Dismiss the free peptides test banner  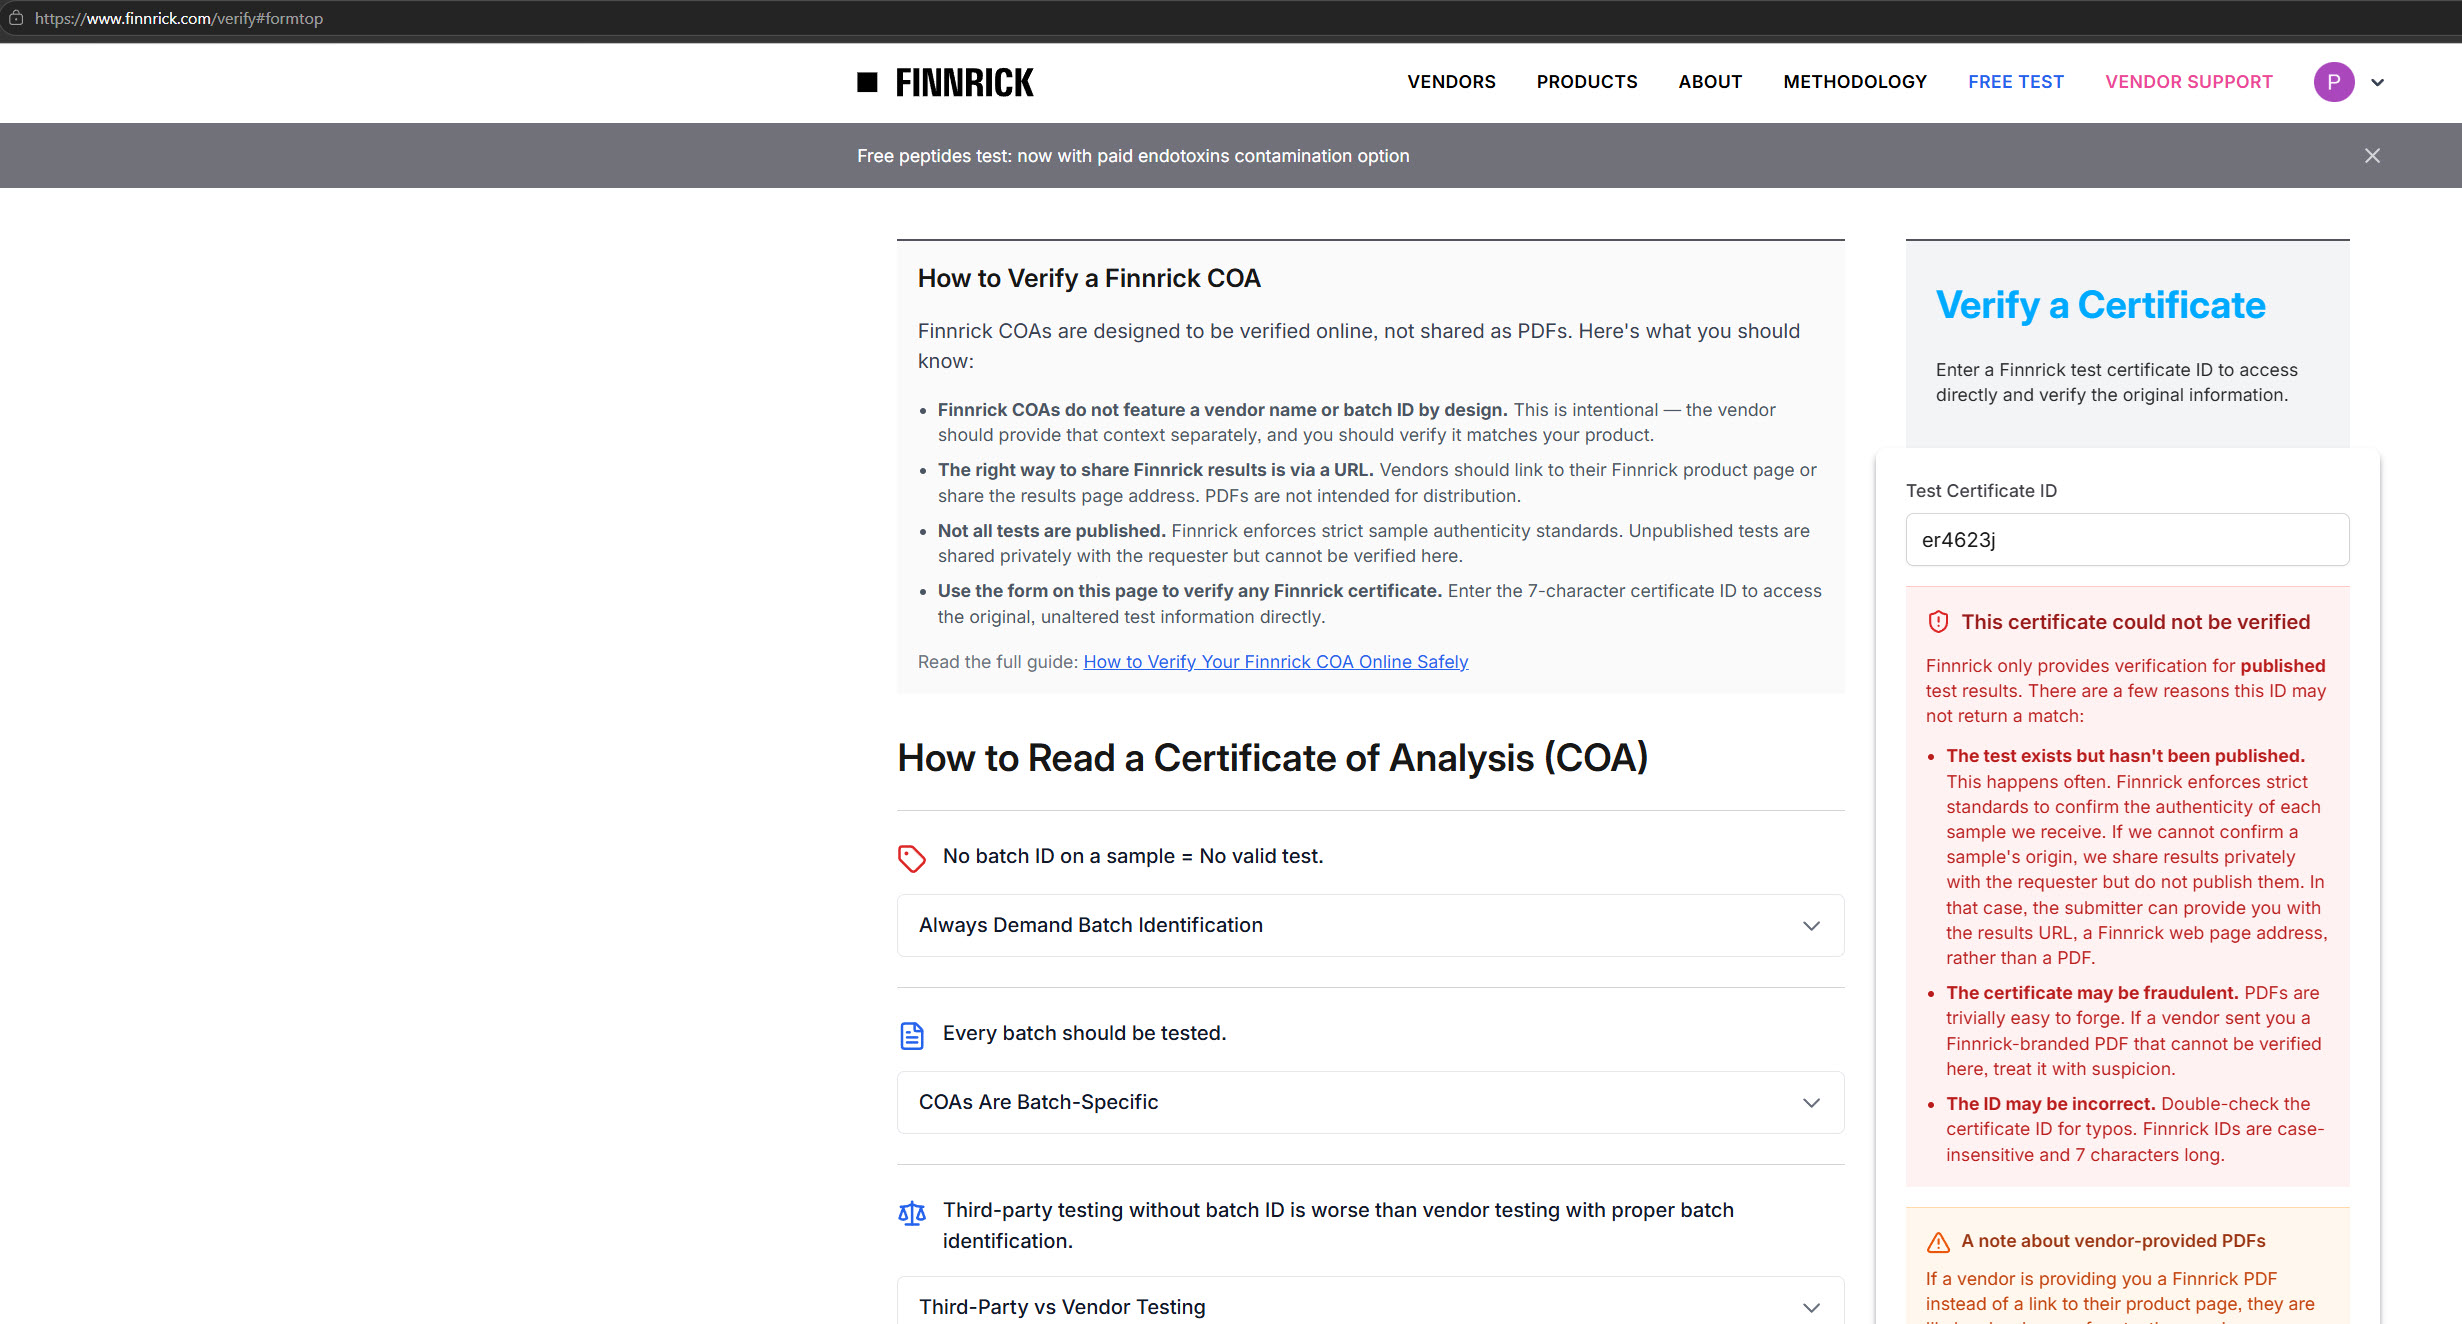[2372, 155]
